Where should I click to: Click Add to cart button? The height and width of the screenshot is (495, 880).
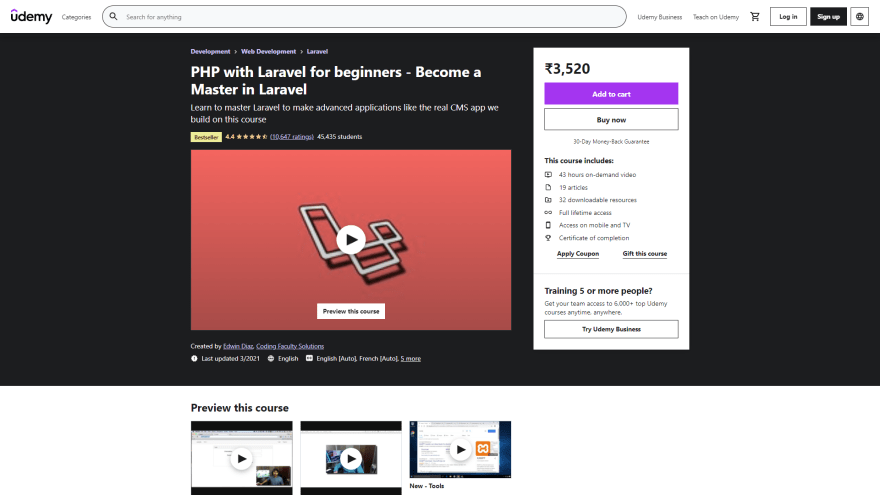coord(611,94)
